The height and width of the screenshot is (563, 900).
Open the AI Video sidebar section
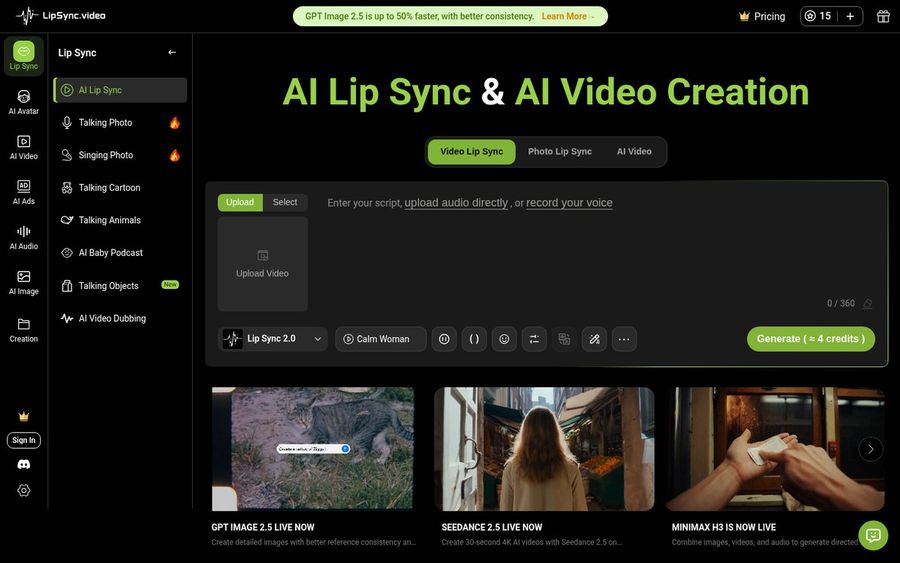point(24,147)
